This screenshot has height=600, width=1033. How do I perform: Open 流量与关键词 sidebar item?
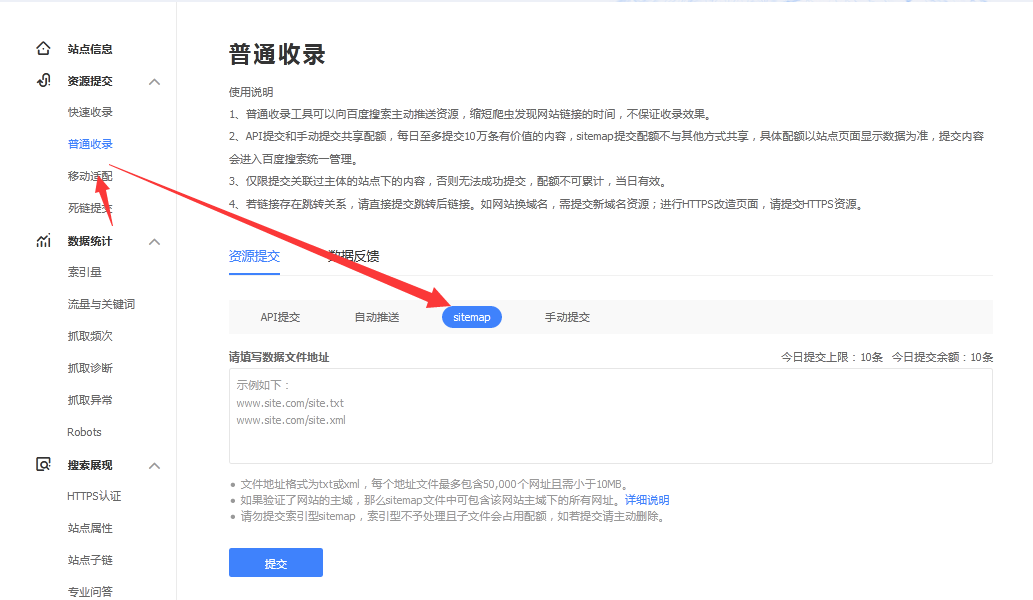pos(101,304)
